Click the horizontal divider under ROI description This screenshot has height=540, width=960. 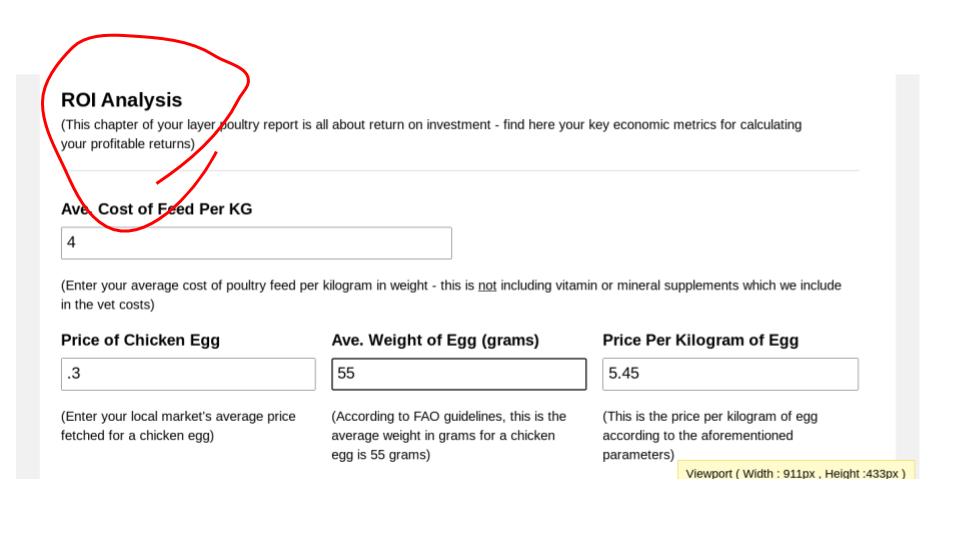tap(459, 171)
